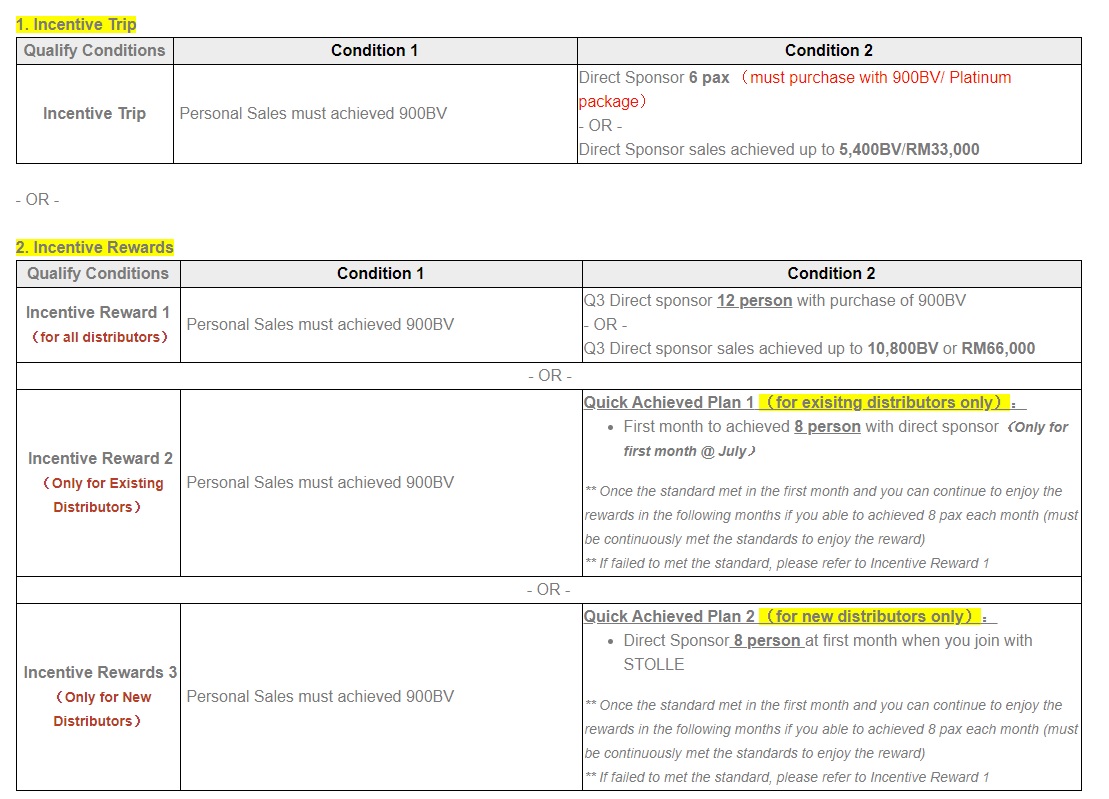Click the 'Incentive Rewards 3' row label
This screenshot has height=799, width=1109.
point(100,672)
